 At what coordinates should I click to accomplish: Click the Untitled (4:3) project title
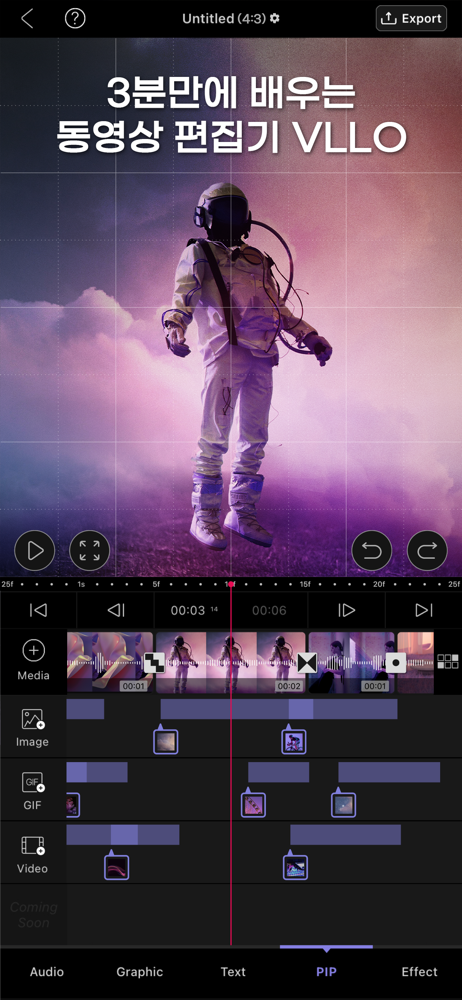(x=225, y=18)
